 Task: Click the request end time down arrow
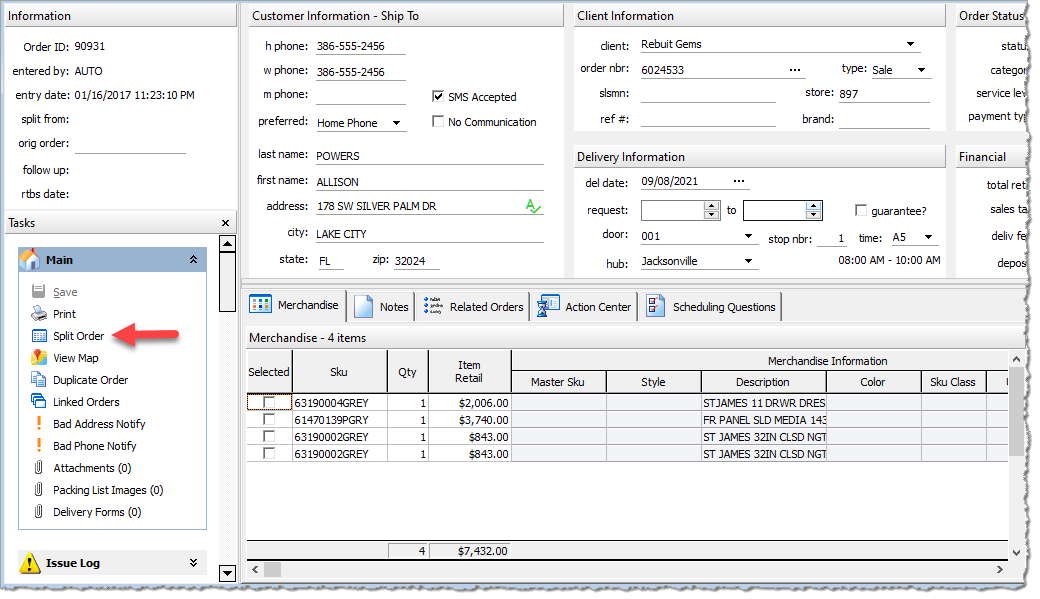coord(813,214)
